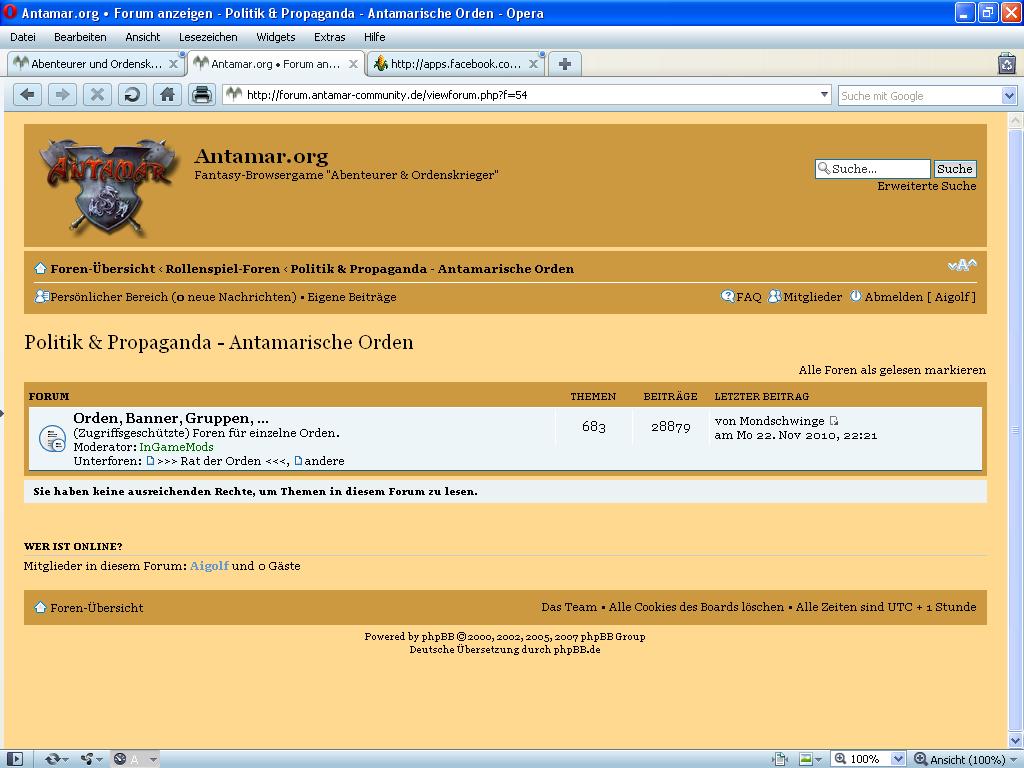Open the 100% zoom level dropdown

point(897,759)
